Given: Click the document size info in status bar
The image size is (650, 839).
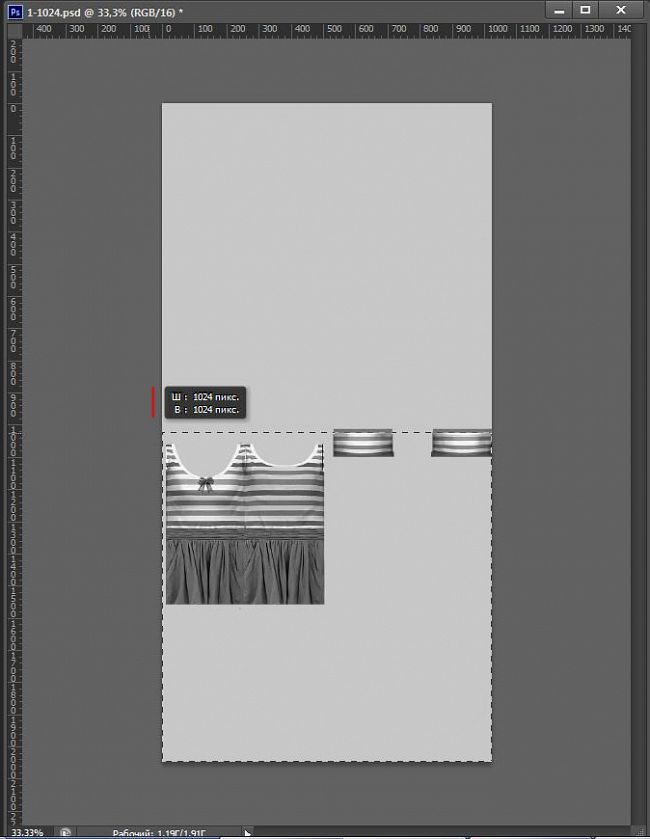Looking at the screenshot, I should pyautogui.click(x=160, y=832).
